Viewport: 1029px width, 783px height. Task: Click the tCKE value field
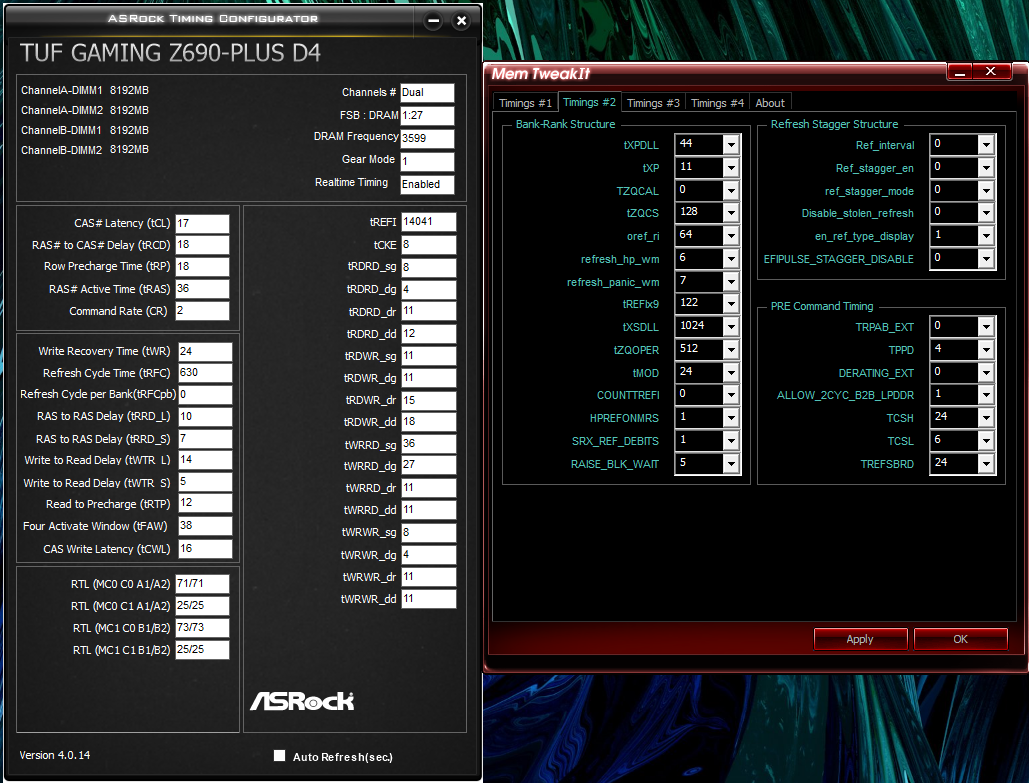tap(429, 245)
